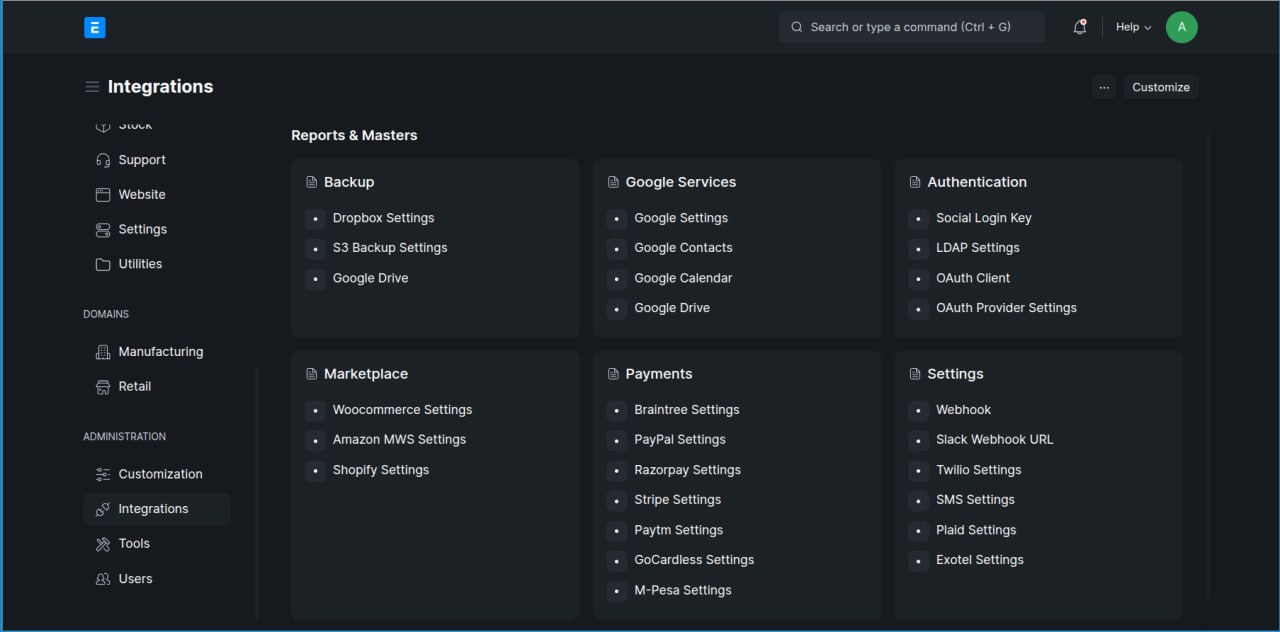Click the Users icon in sidebar

103,579
